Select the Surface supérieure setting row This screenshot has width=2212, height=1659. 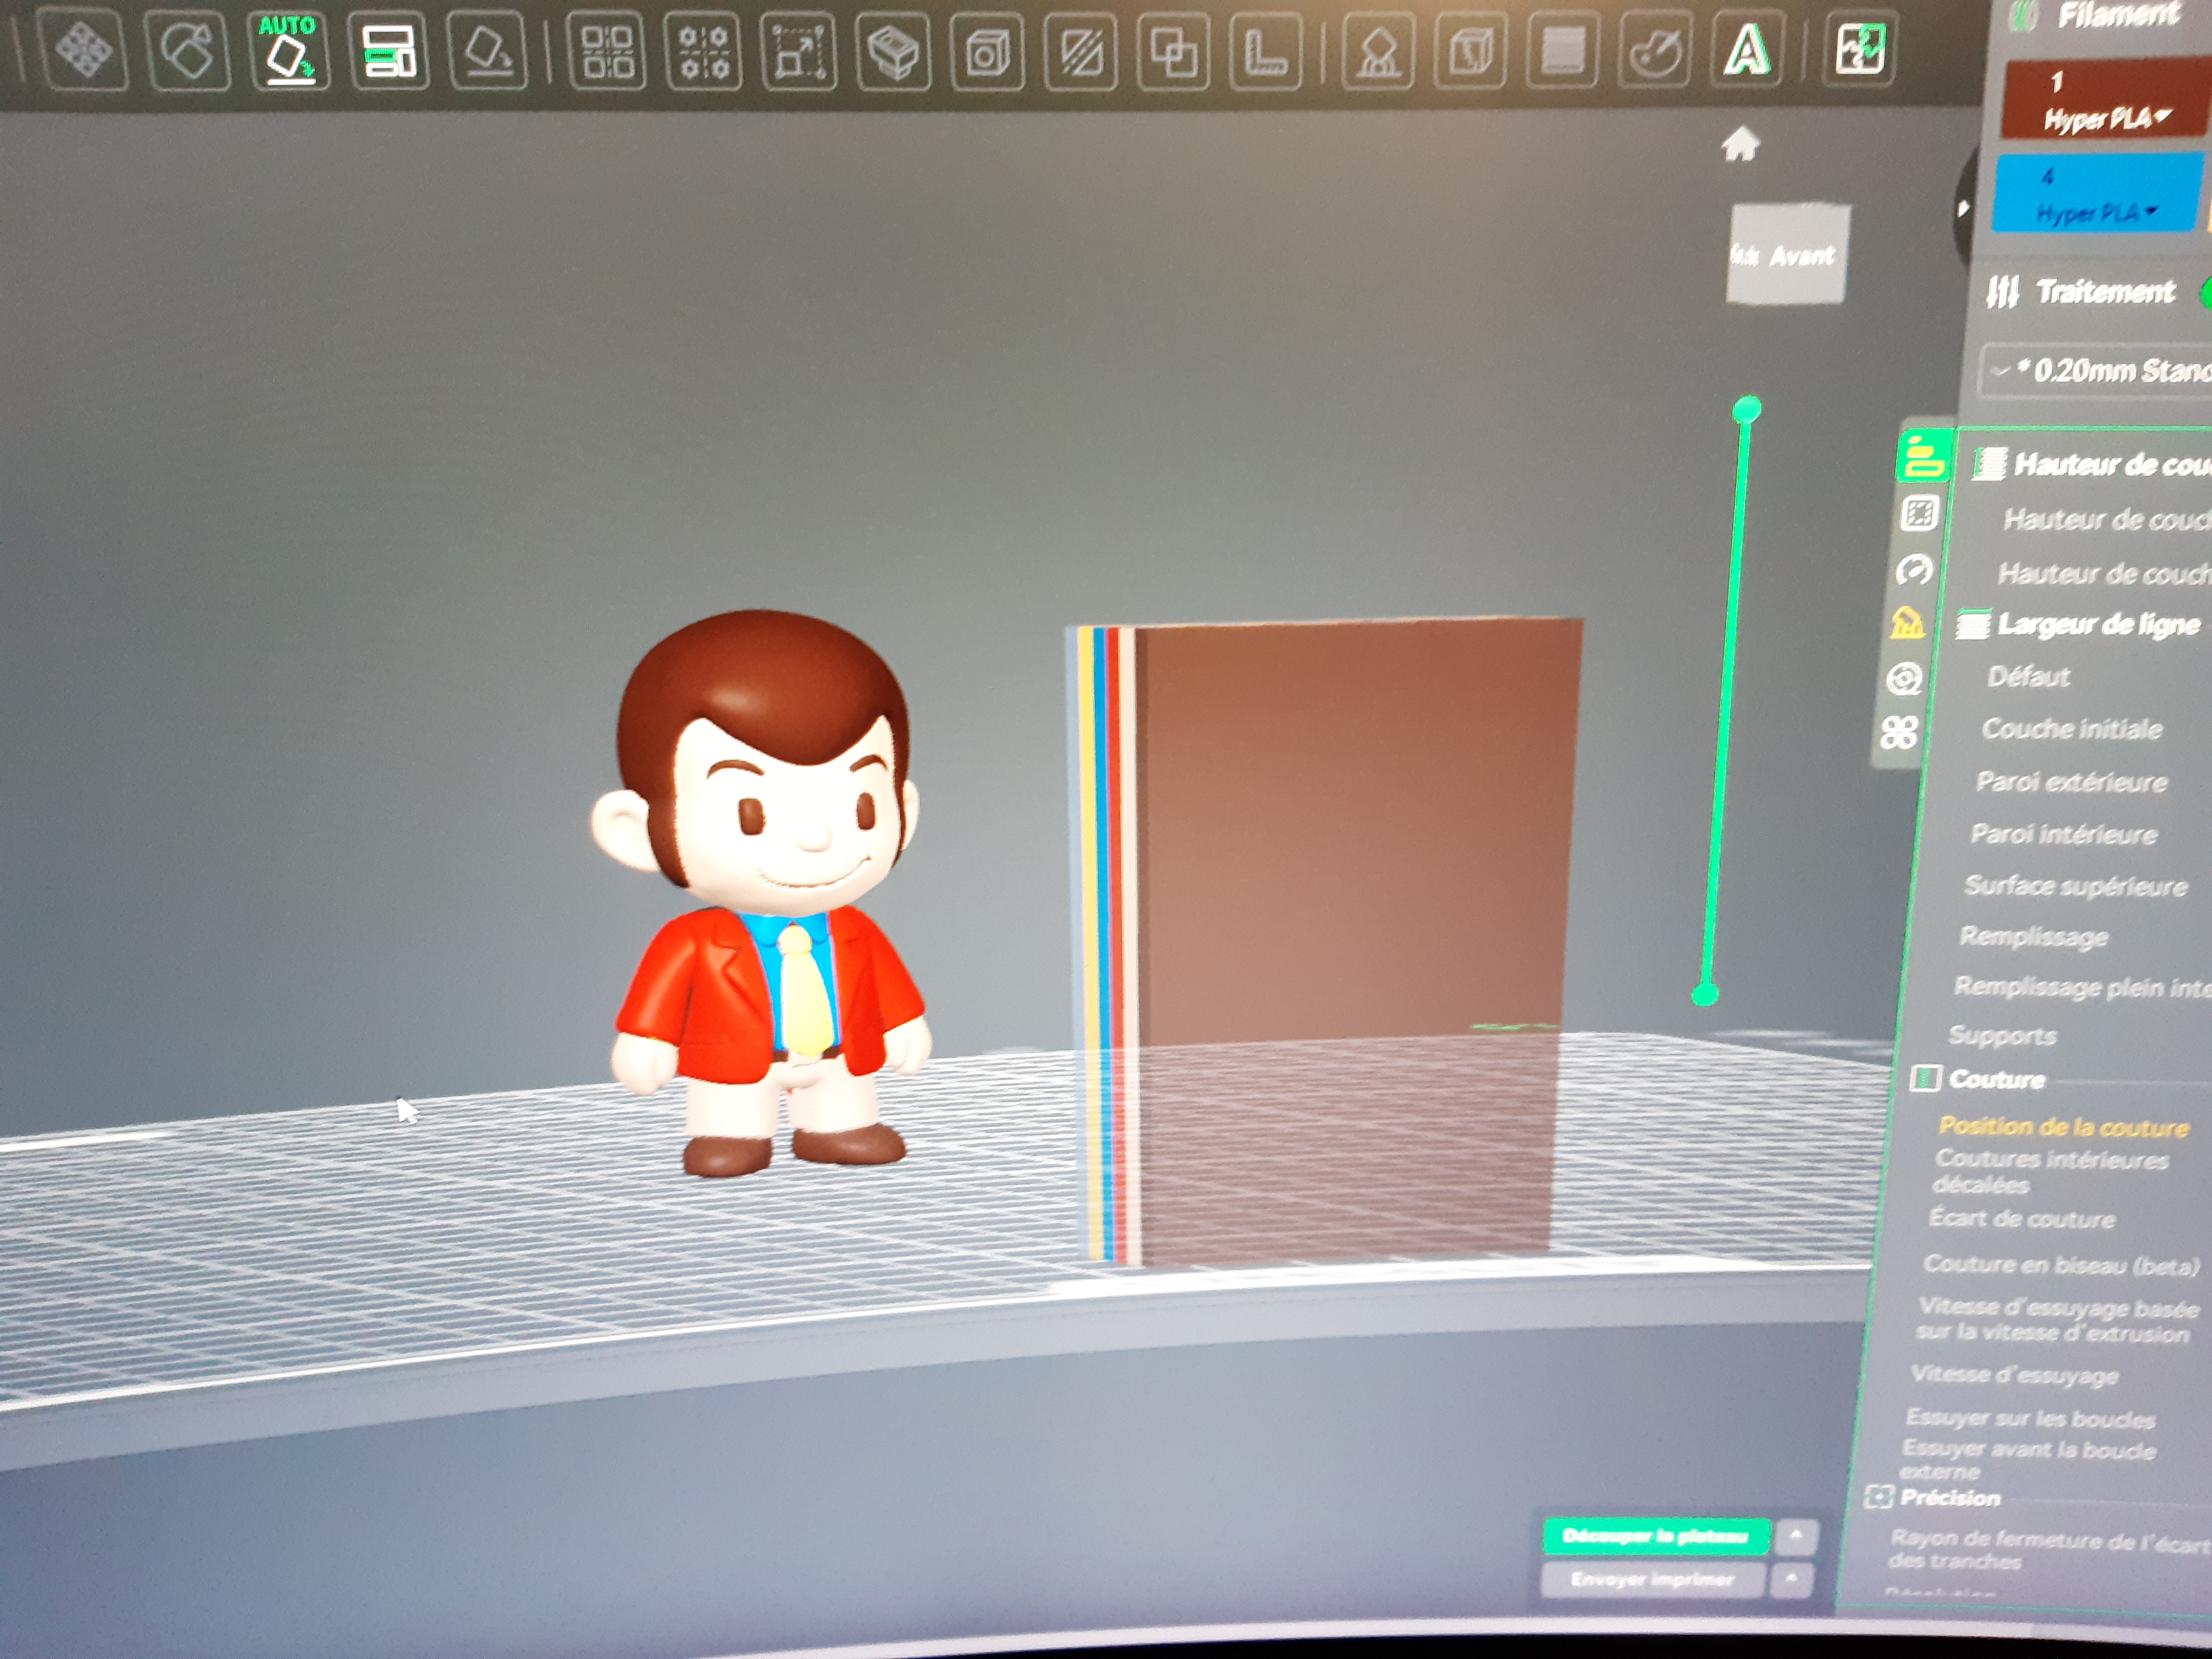(x=2075, y=886)
